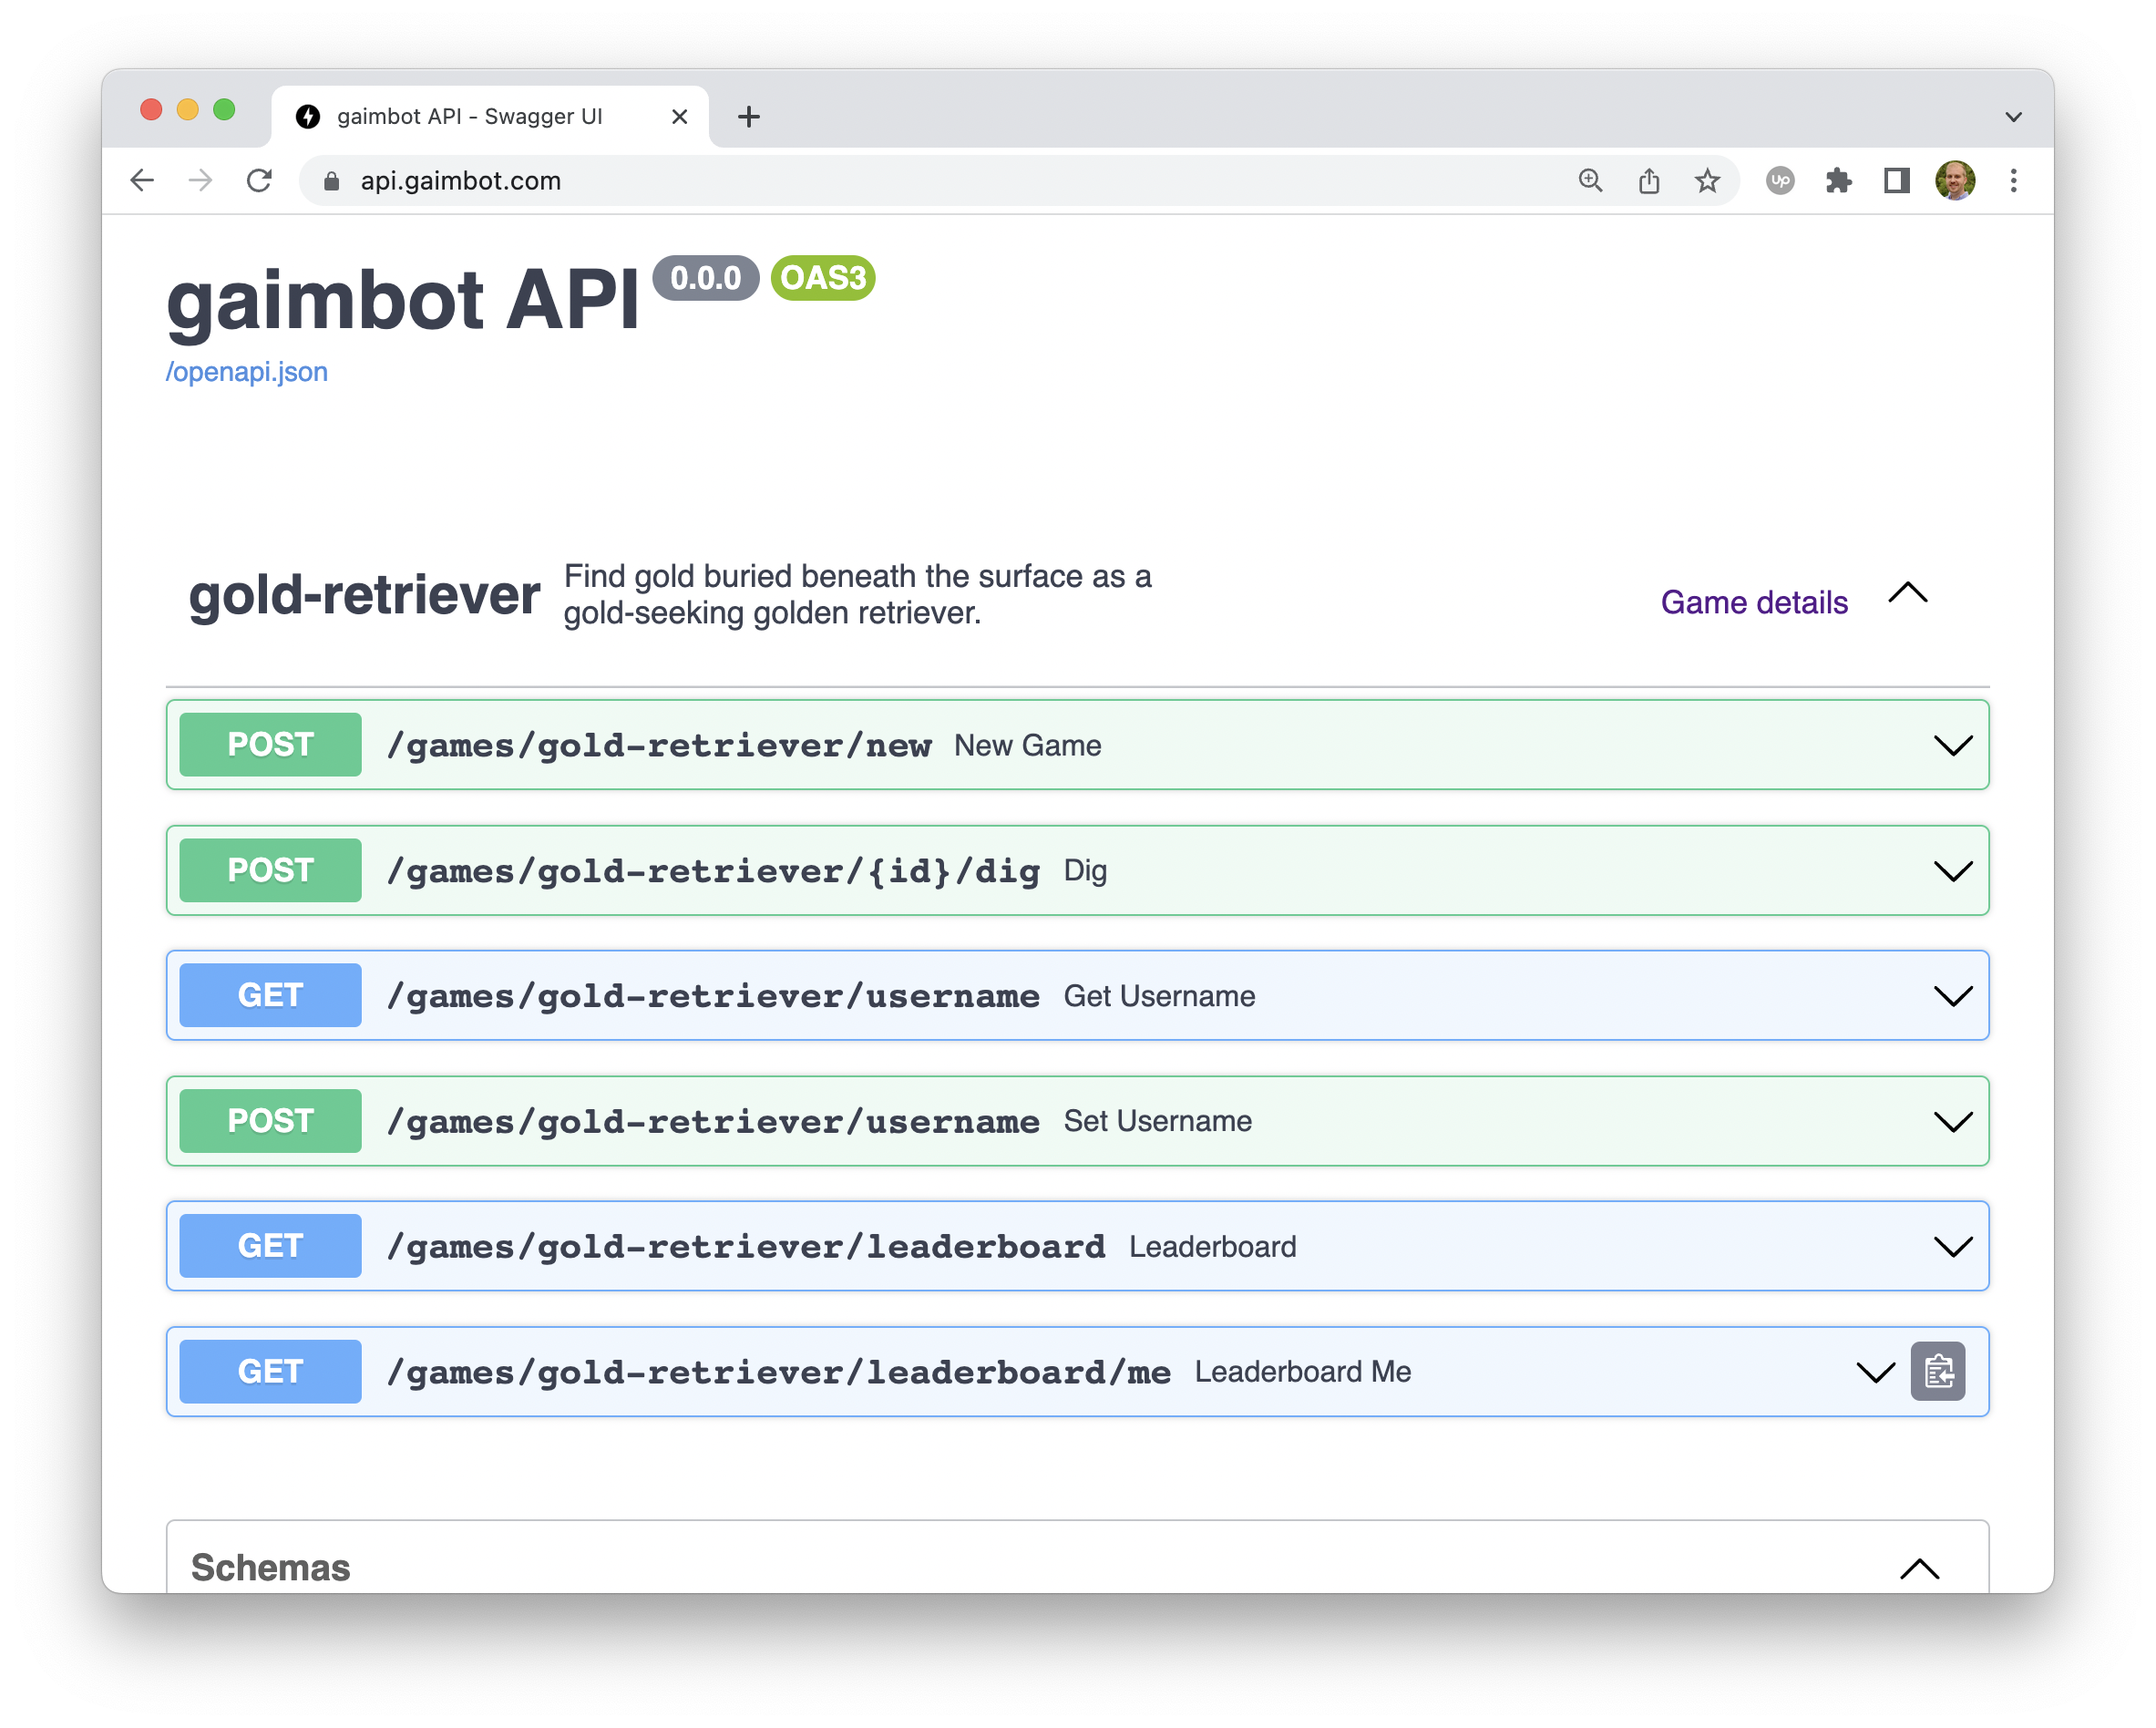
Task: Click the /games/gold-retriever/leaderboard/me path
Action: coord(779,1373)
